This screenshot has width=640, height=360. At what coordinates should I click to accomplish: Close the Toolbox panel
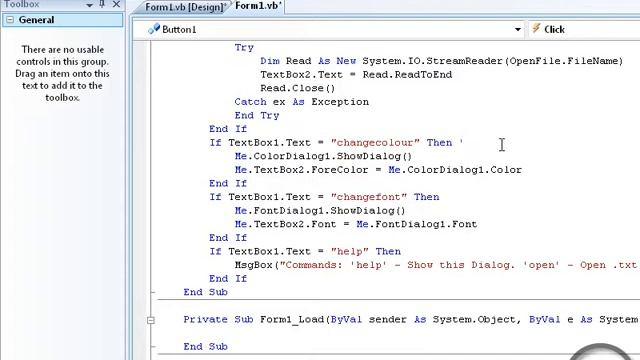click(x=116, y=4)
